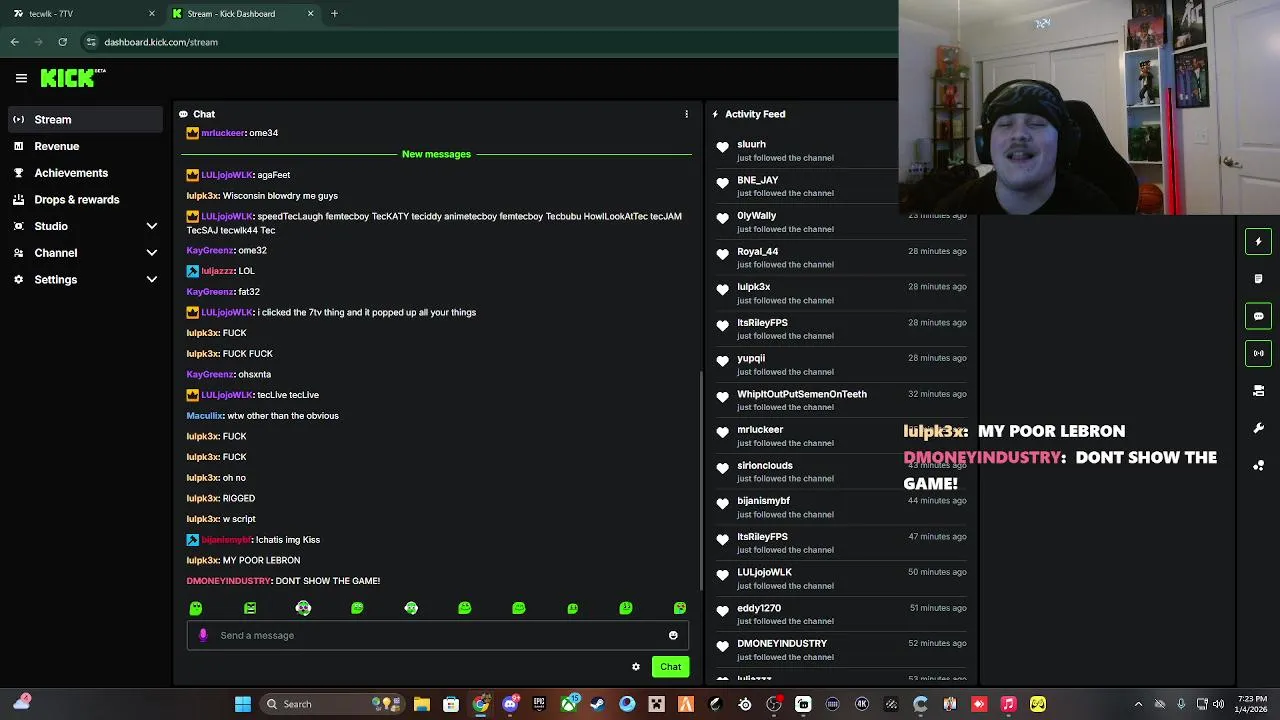Toggle the chat bubble panel icon in right rail
1280x720 pixels.
(x=1258, y=316)
